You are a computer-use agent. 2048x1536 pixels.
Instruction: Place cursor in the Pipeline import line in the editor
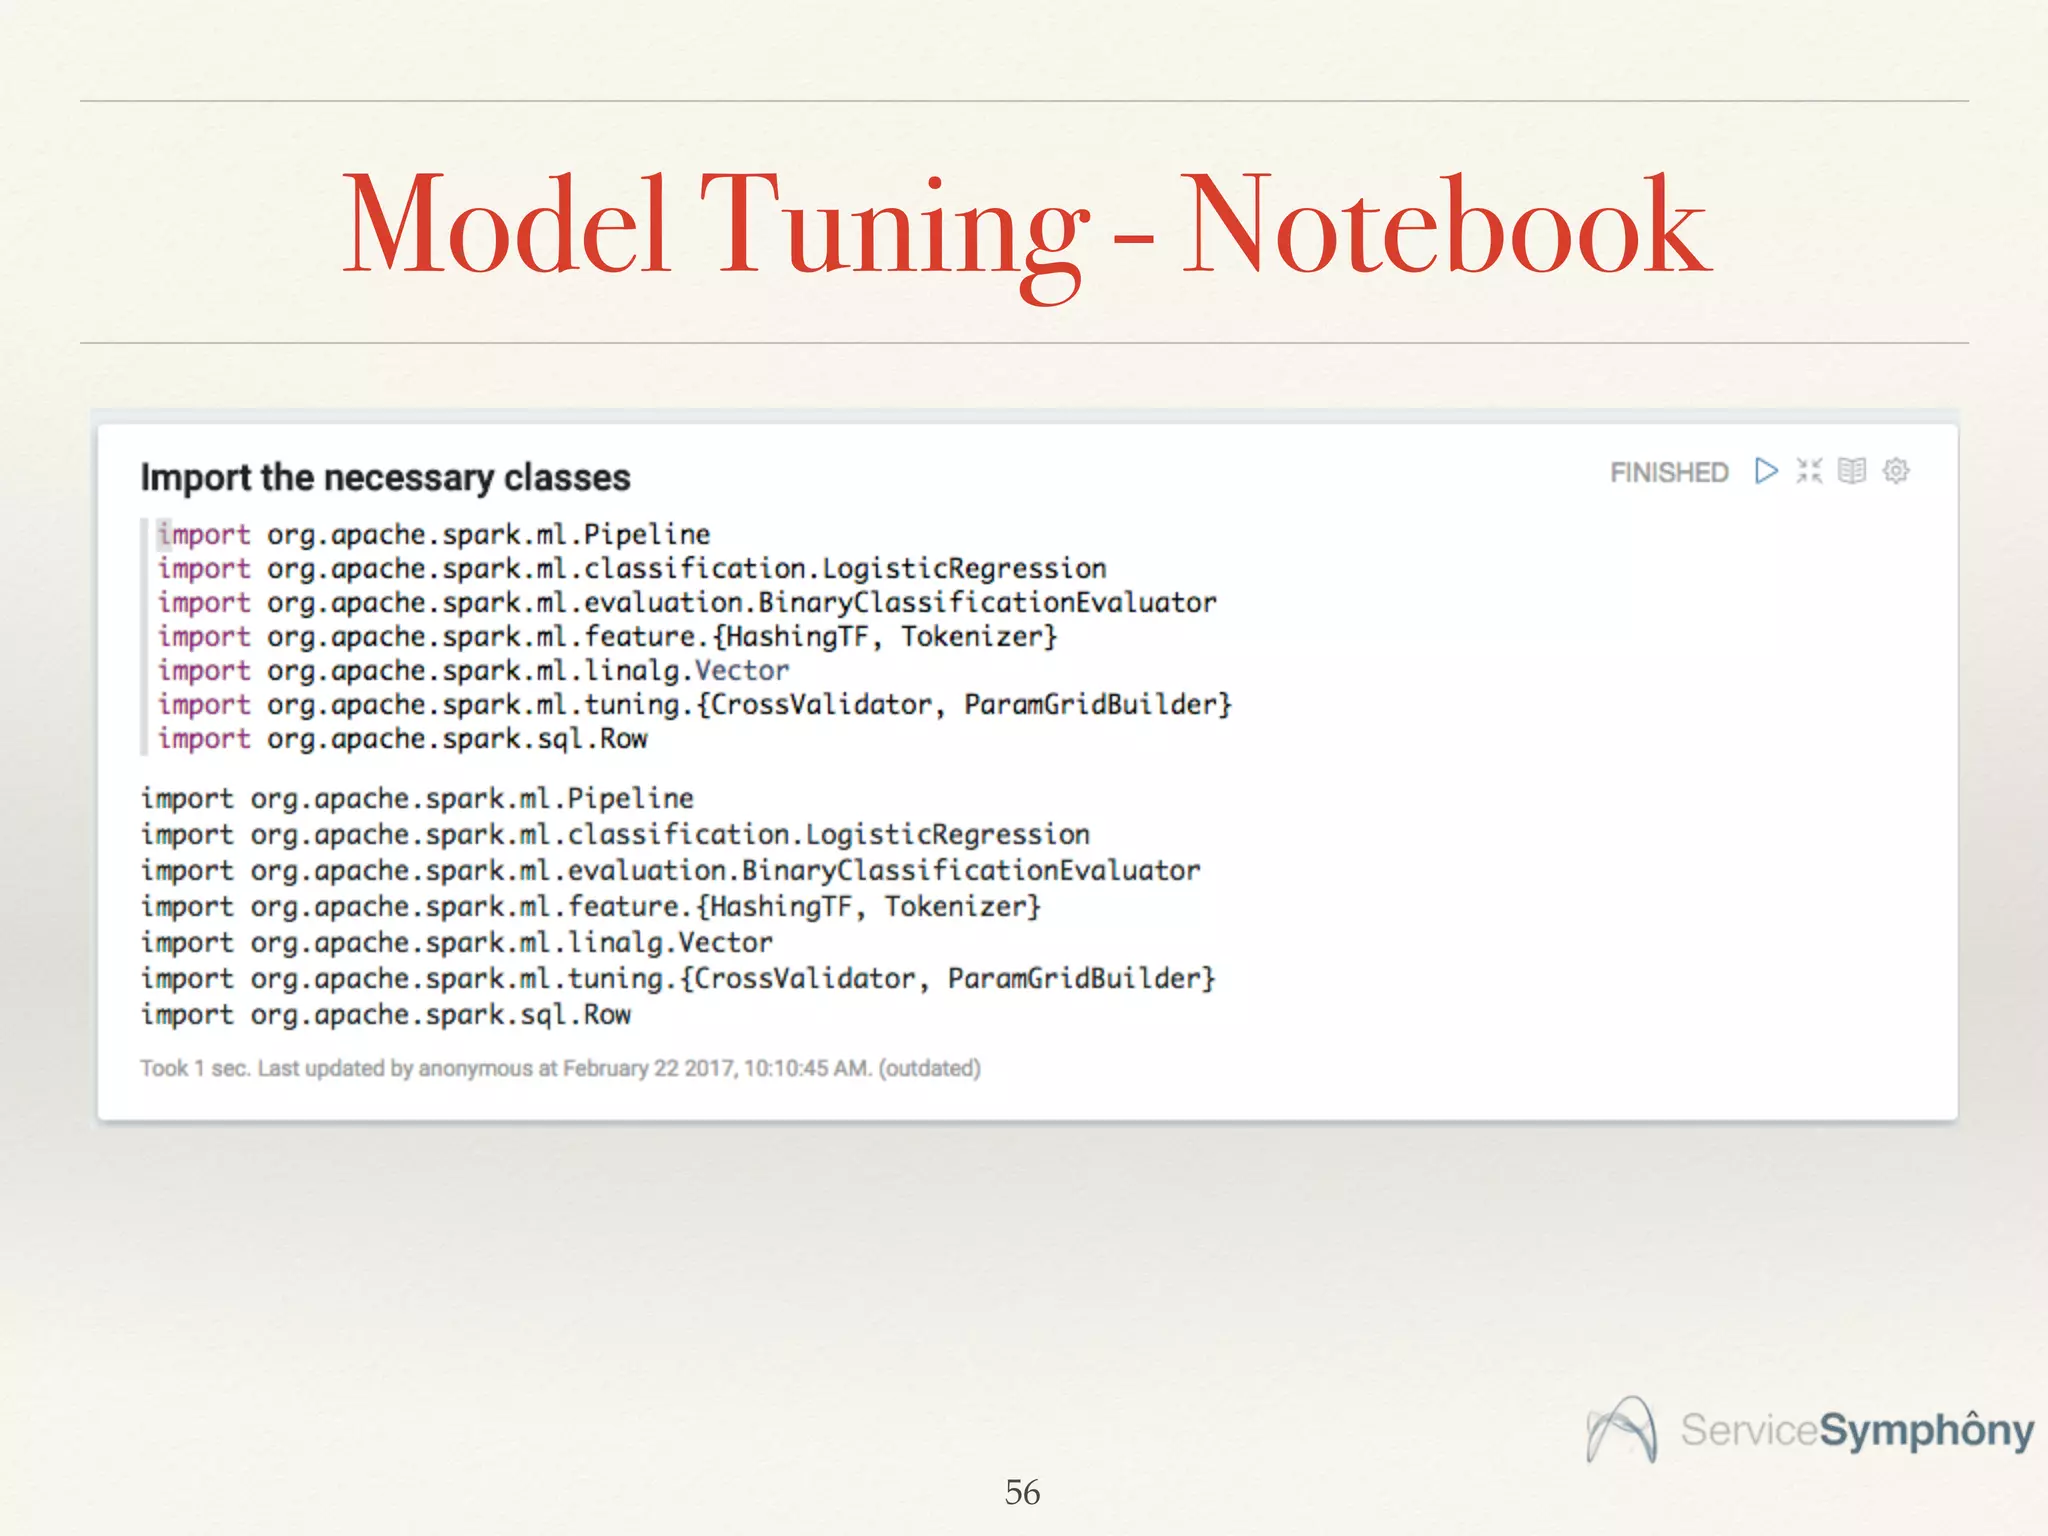point(645,535)
